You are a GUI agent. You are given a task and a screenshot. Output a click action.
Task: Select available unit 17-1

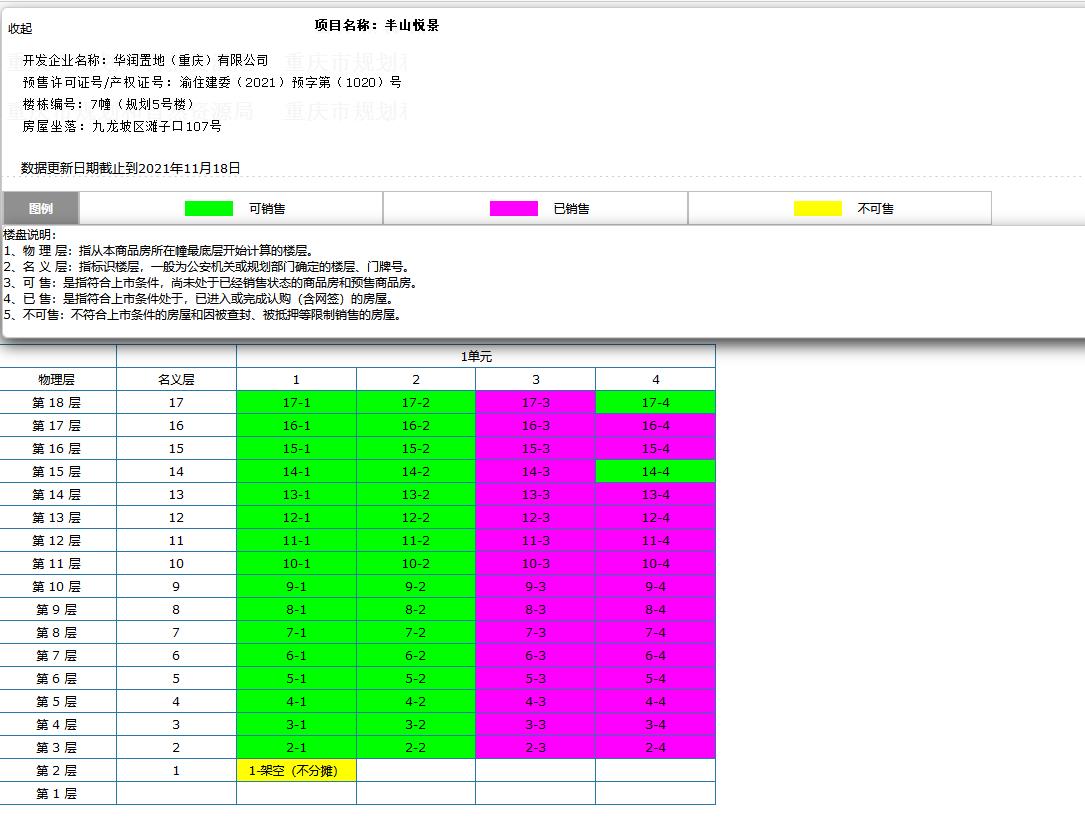coord(295,402)
